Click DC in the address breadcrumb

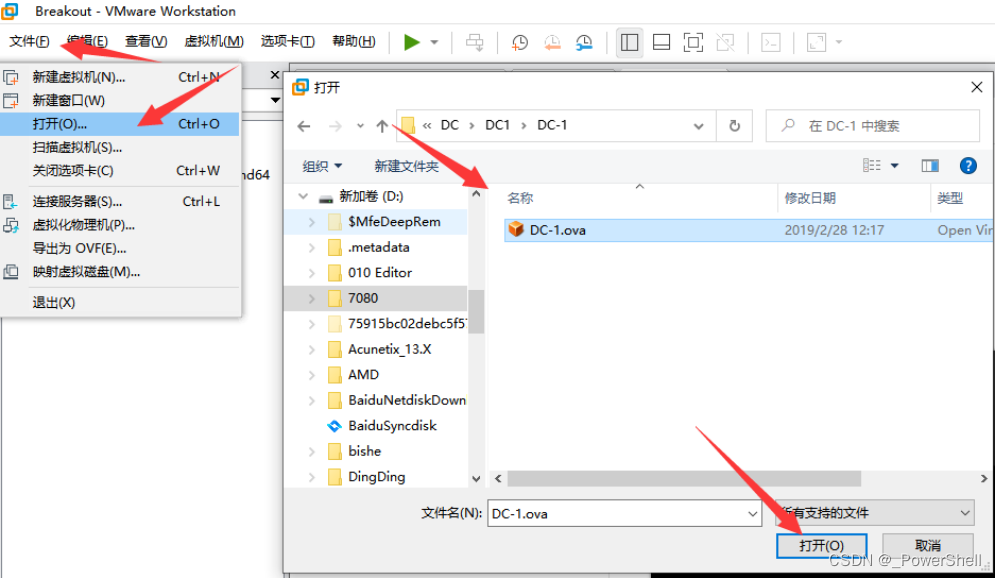pyautogui.click(x=450, y=125)
